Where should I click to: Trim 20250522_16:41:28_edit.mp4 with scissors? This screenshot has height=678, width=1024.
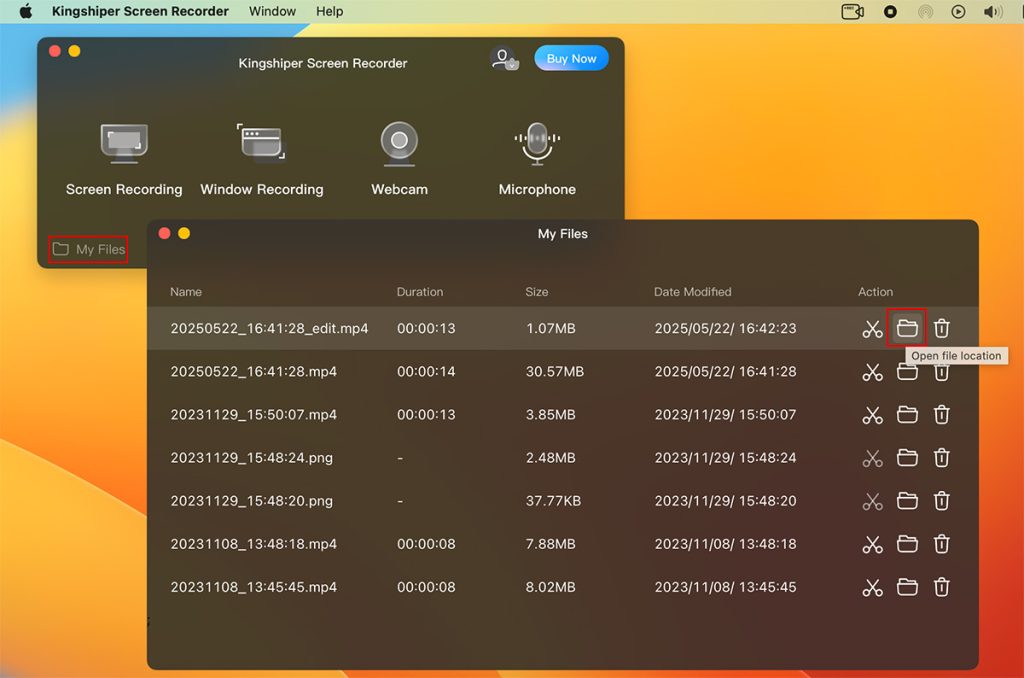[872, 329]
